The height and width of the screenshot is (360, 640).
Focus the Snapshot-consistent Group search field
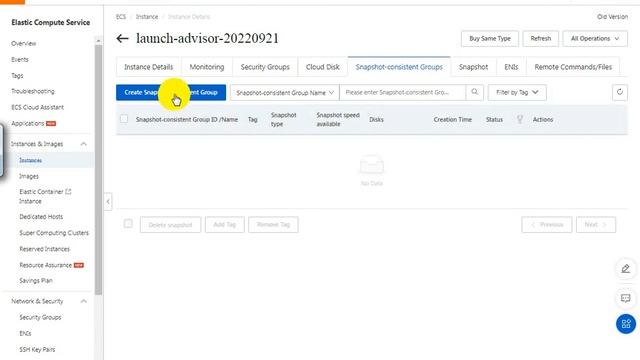coord(402,92)
